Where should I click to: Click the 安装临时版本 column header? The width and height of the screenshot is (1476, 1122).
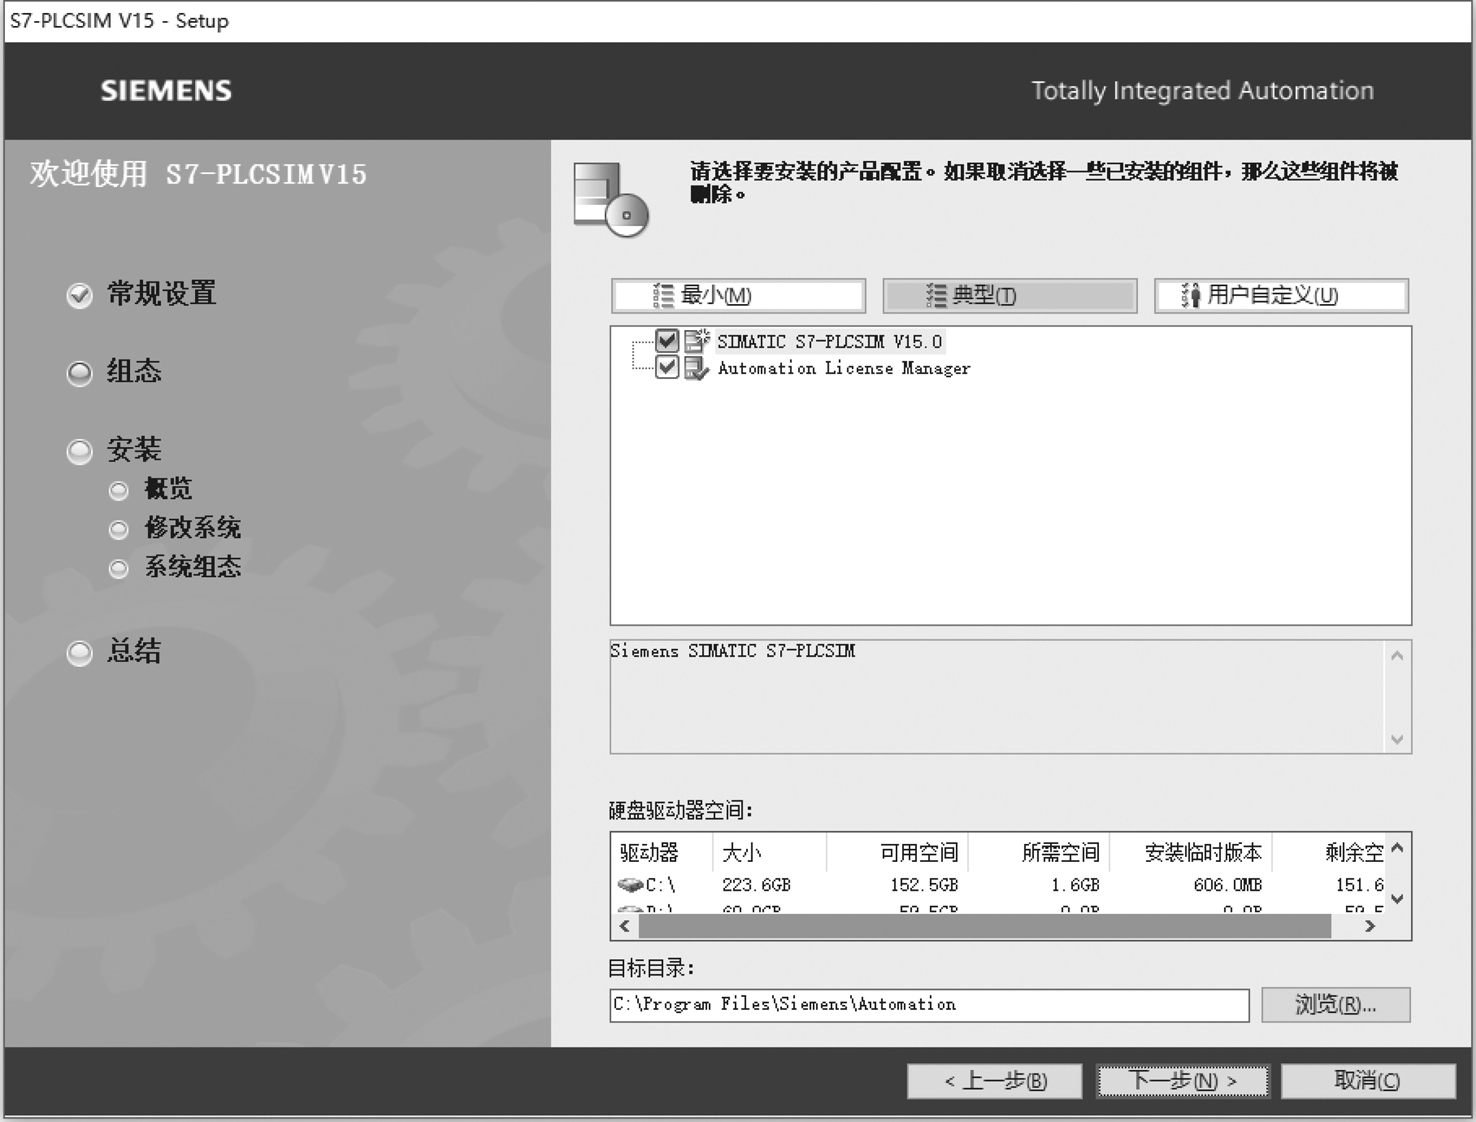pyautogui.click(x=1191, y=853)
